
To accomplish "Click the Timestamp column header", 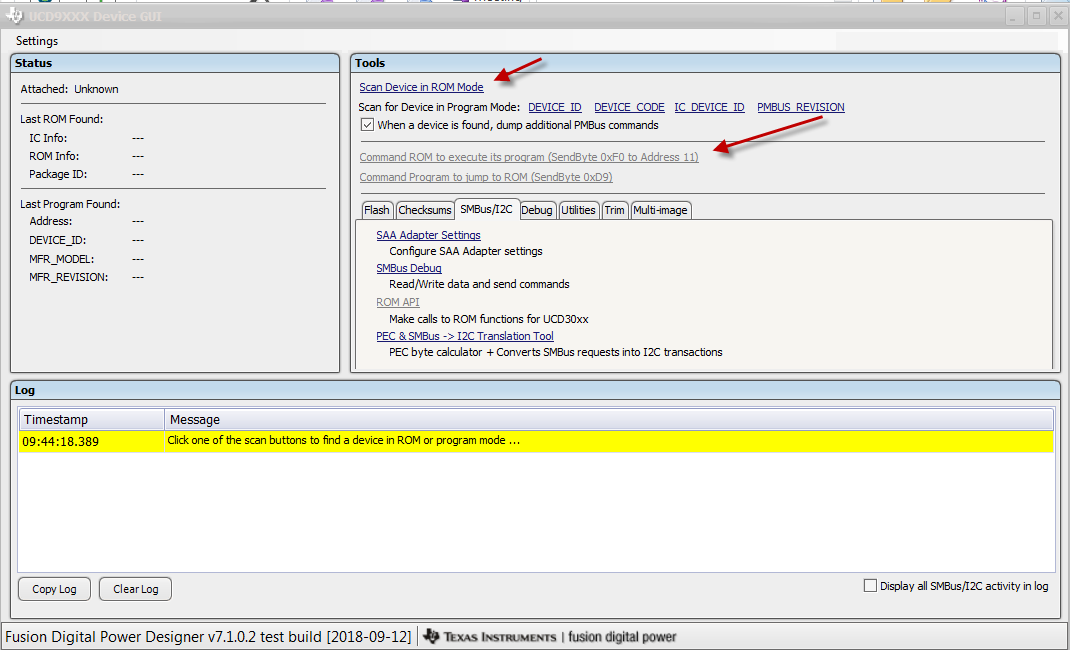I will tap(91, 419).
